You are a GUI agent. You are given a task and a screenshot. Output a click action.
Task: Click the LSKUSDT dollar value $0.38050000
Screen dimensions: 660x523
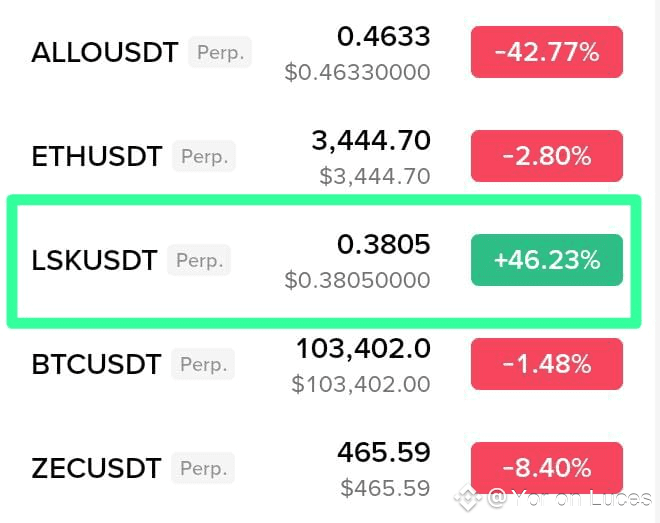[x=357, y=280]
